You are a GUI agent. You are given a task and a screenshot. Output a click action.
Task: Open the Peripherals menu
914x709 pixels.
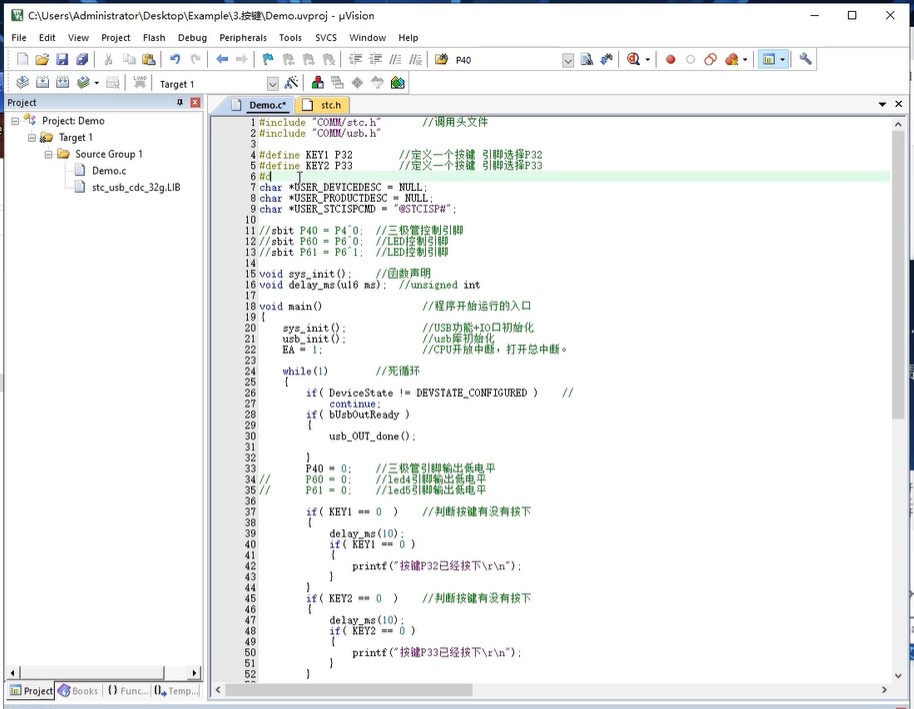[243, 37]
